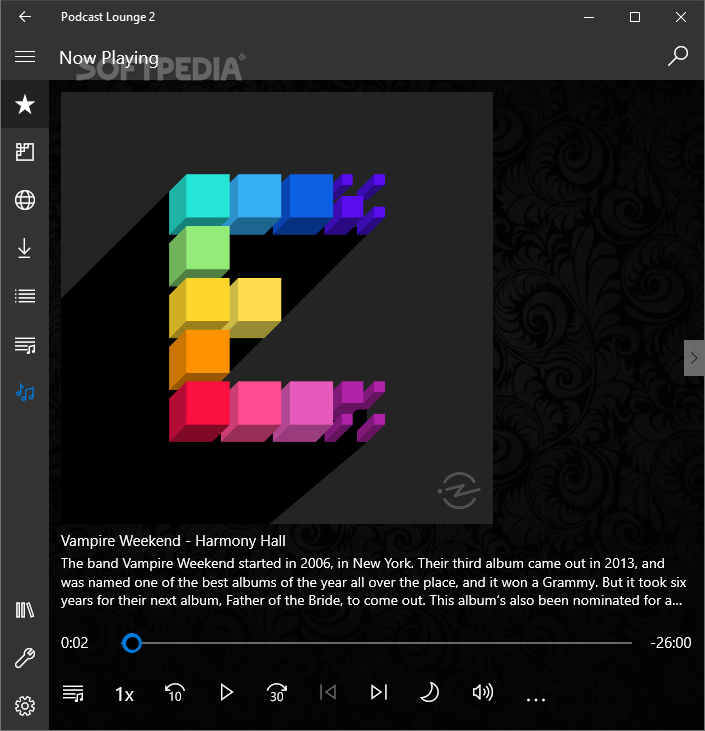Rewind 10 seconds
The width and height of the screenshot is (705, 731).
175,693
